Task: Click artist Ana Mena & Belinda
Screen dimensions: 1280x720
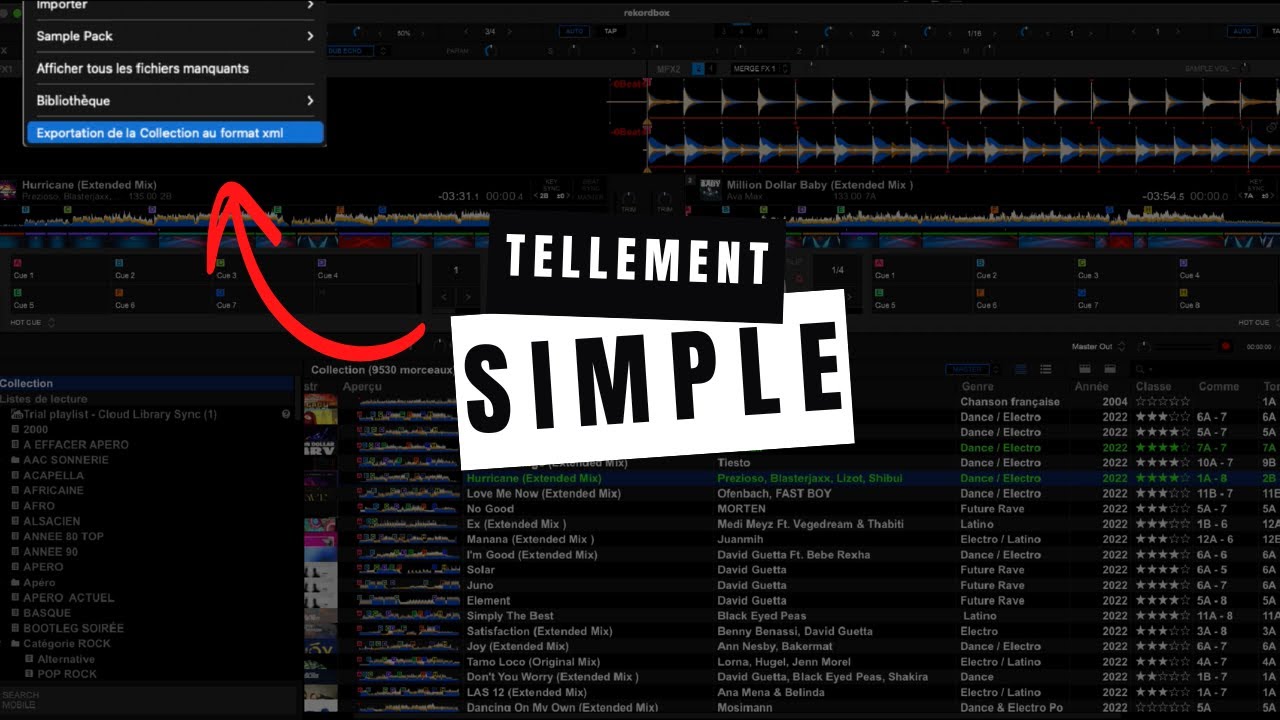Action: point(771,692)
